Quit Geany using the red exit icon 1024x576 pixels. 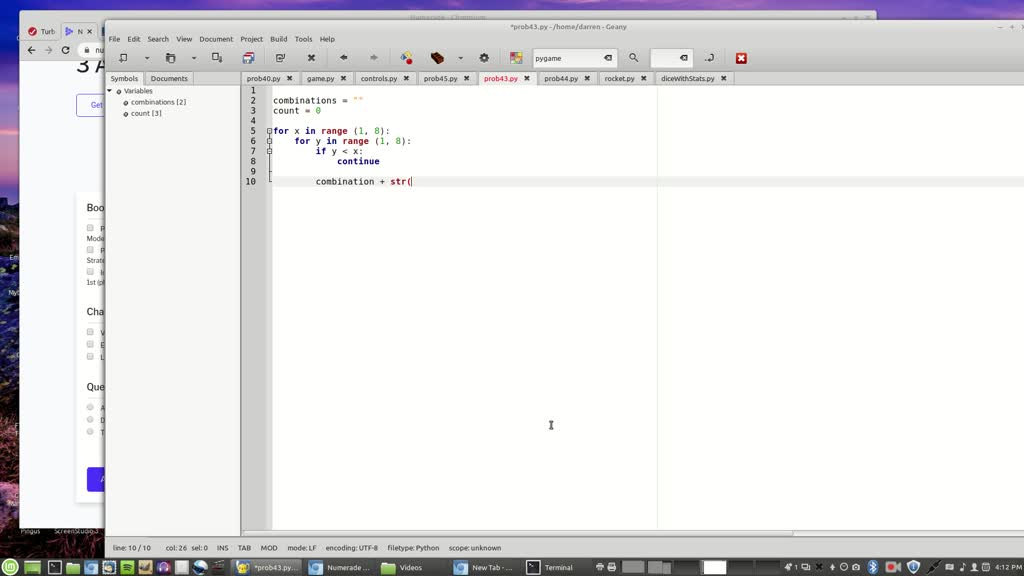tap(740, 57)
